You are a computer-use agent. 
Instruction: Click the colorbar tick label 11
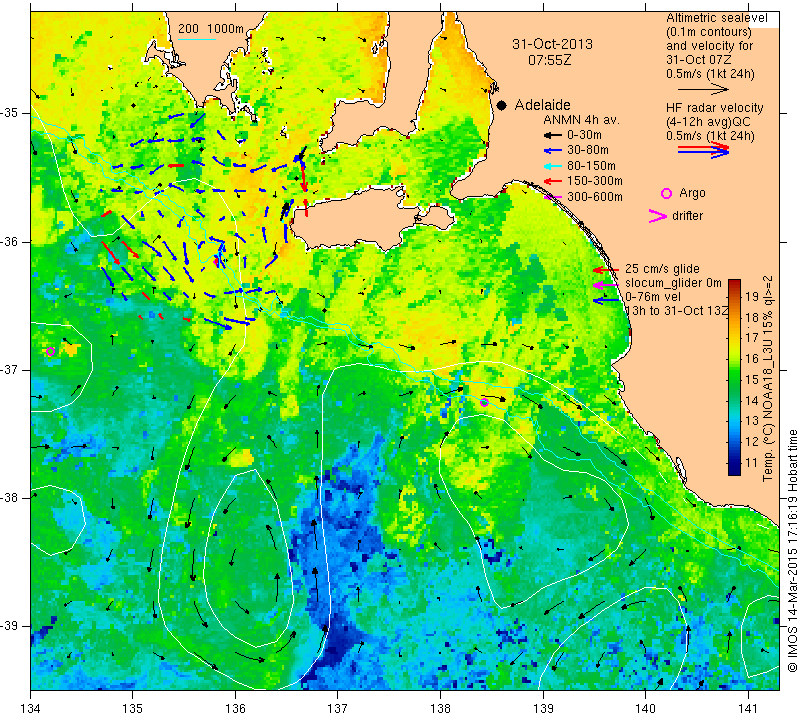[x=753, y=463]
